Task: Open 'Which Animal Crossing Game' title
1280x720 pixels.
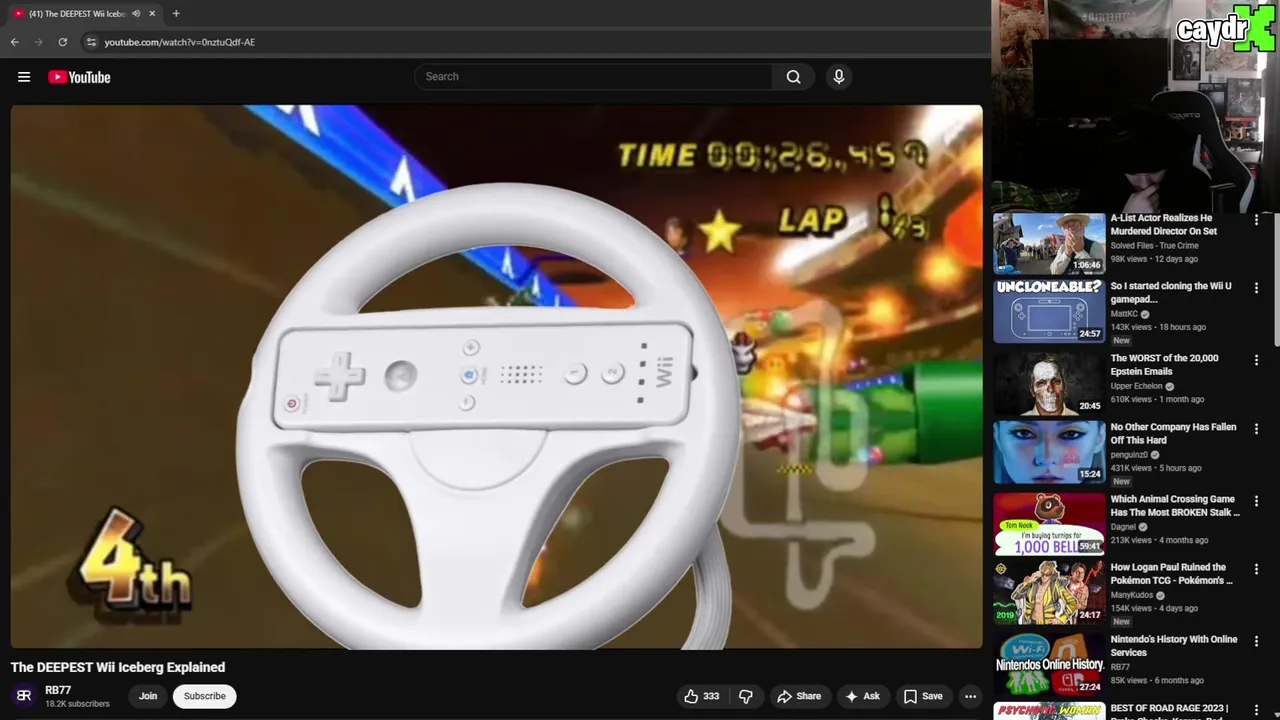Action: click(1175, 505)
